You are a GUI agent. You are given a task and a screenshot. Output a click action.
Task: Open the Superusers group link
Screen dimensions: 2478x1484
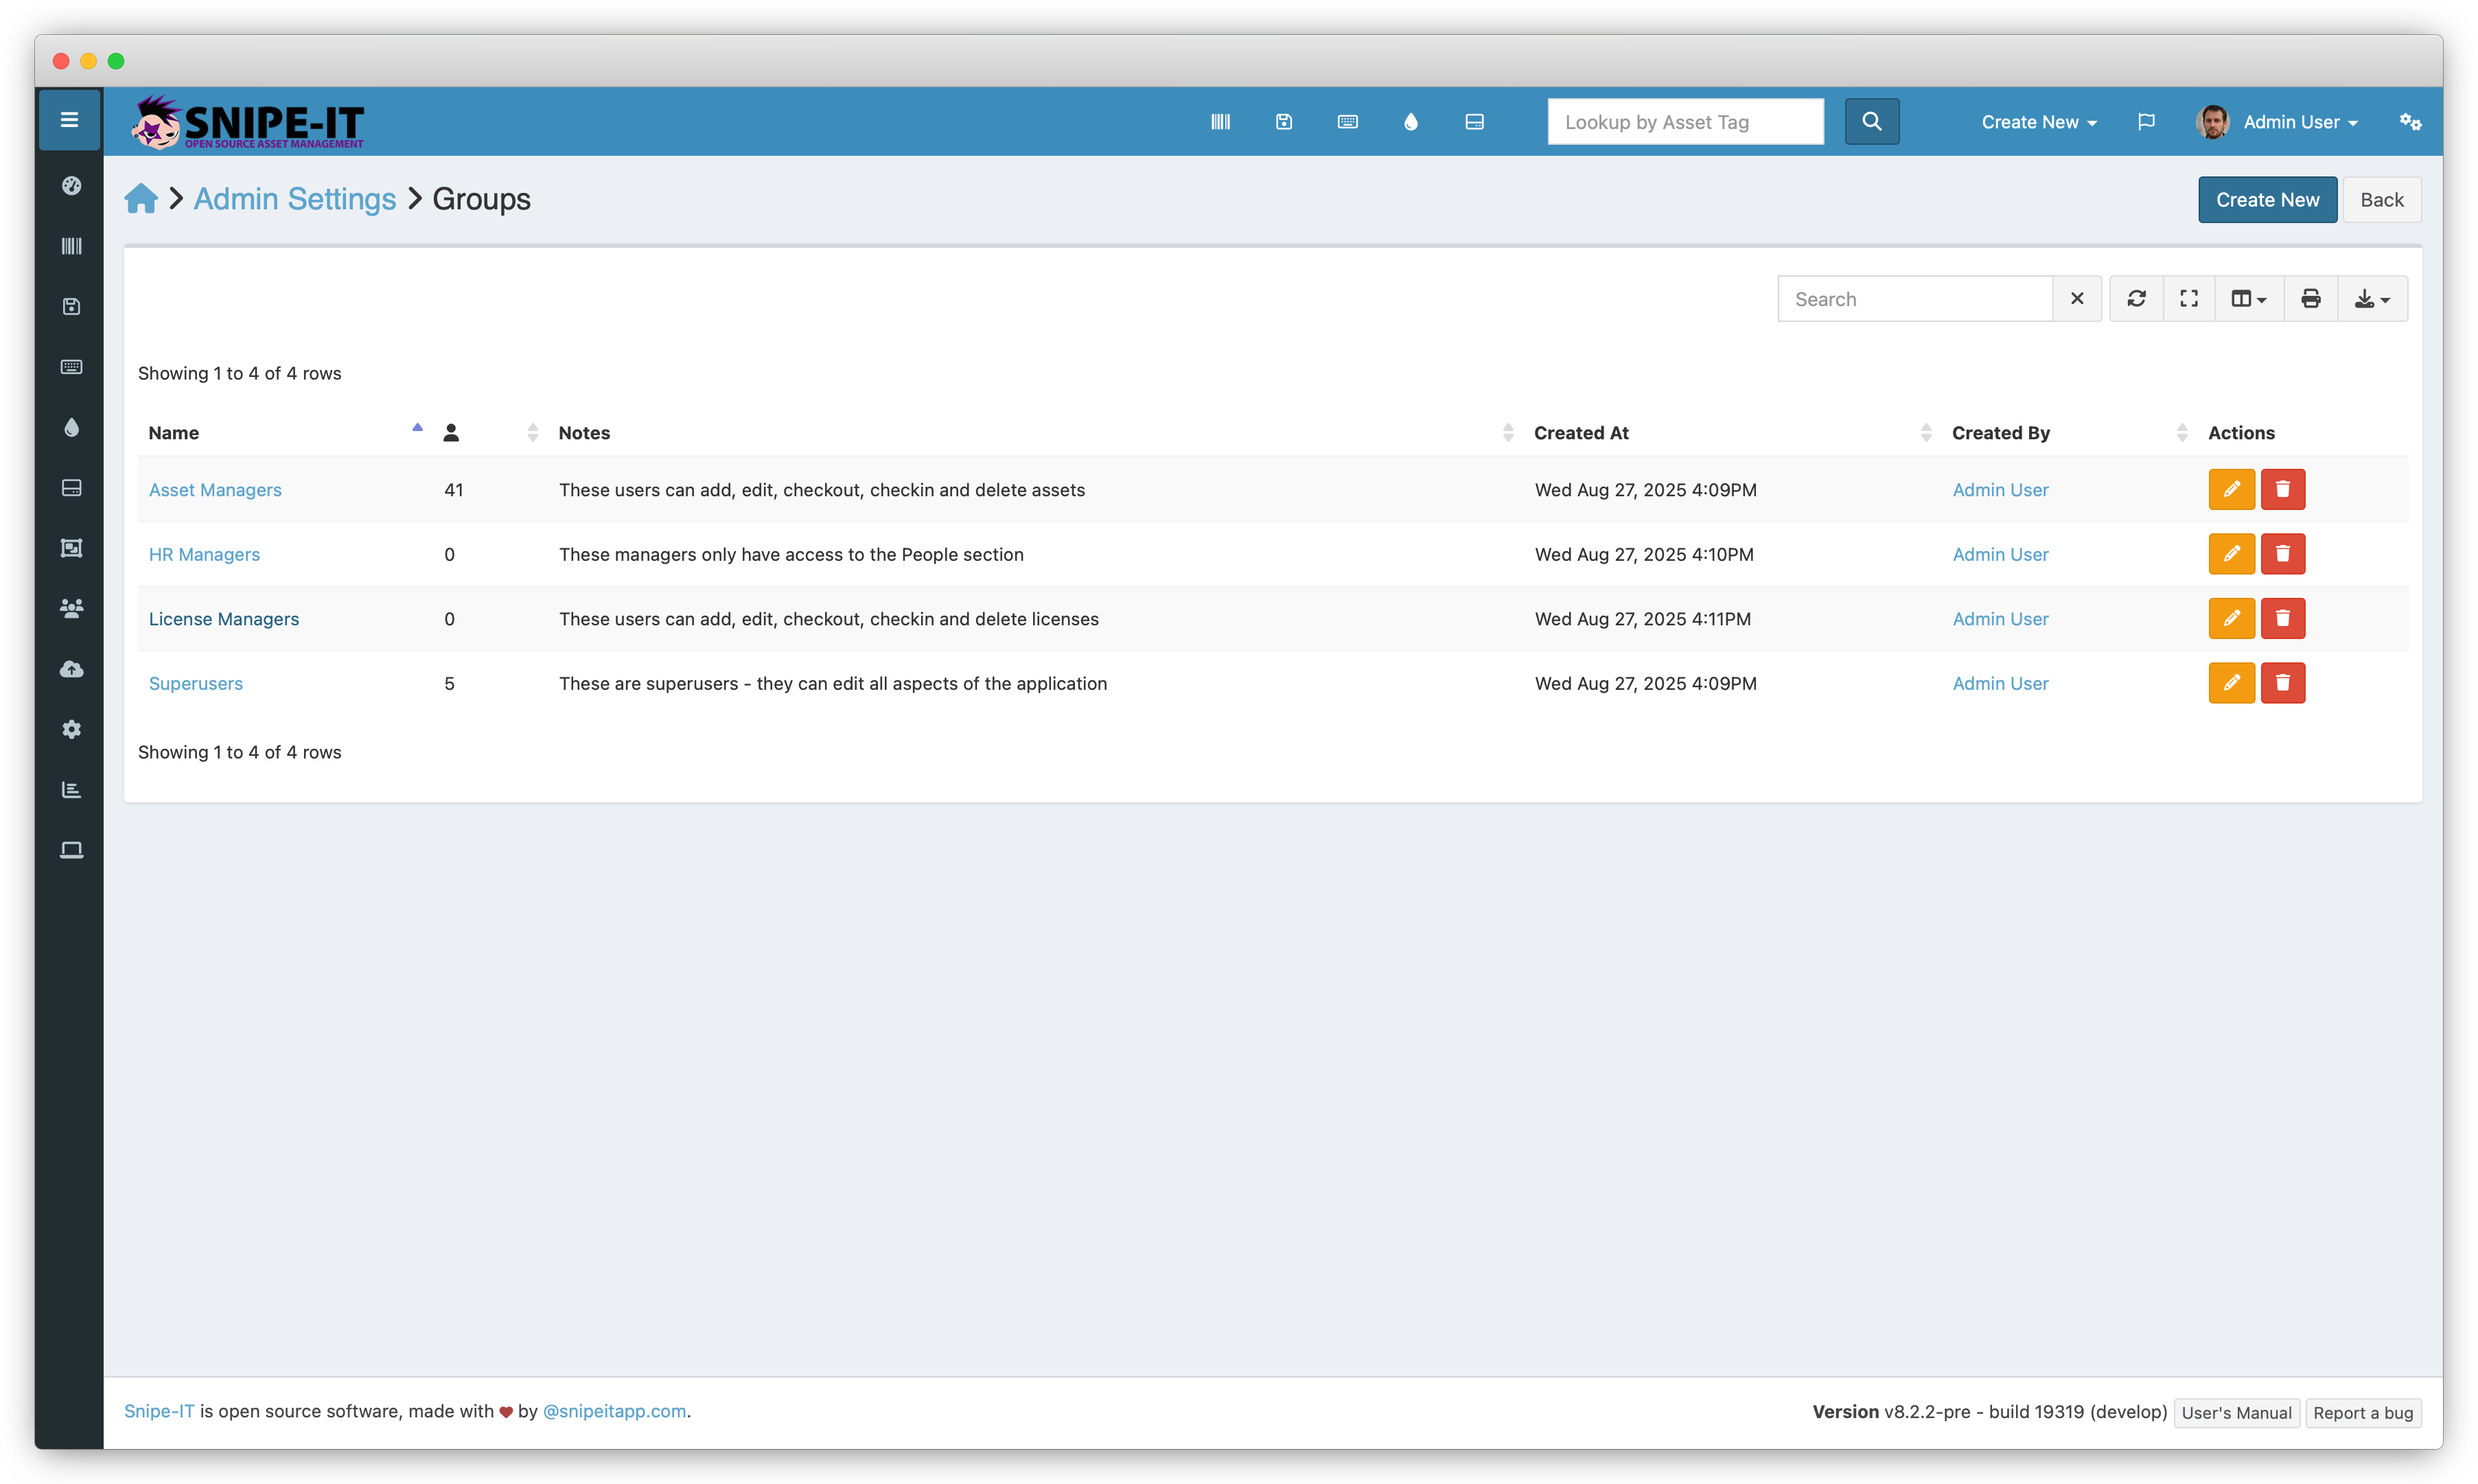pyautogui.click(x=196, y=683)
